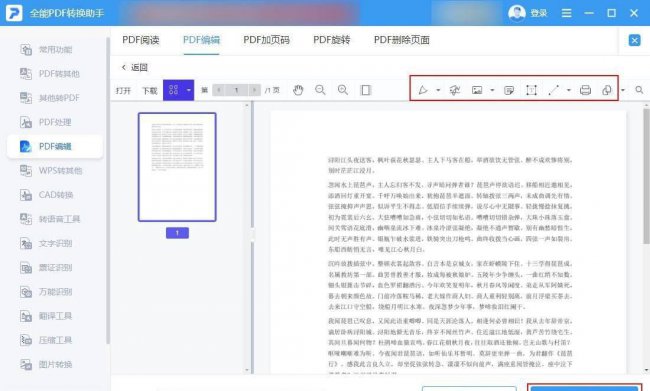Open 翻译工具 in the sidebar

55,316
